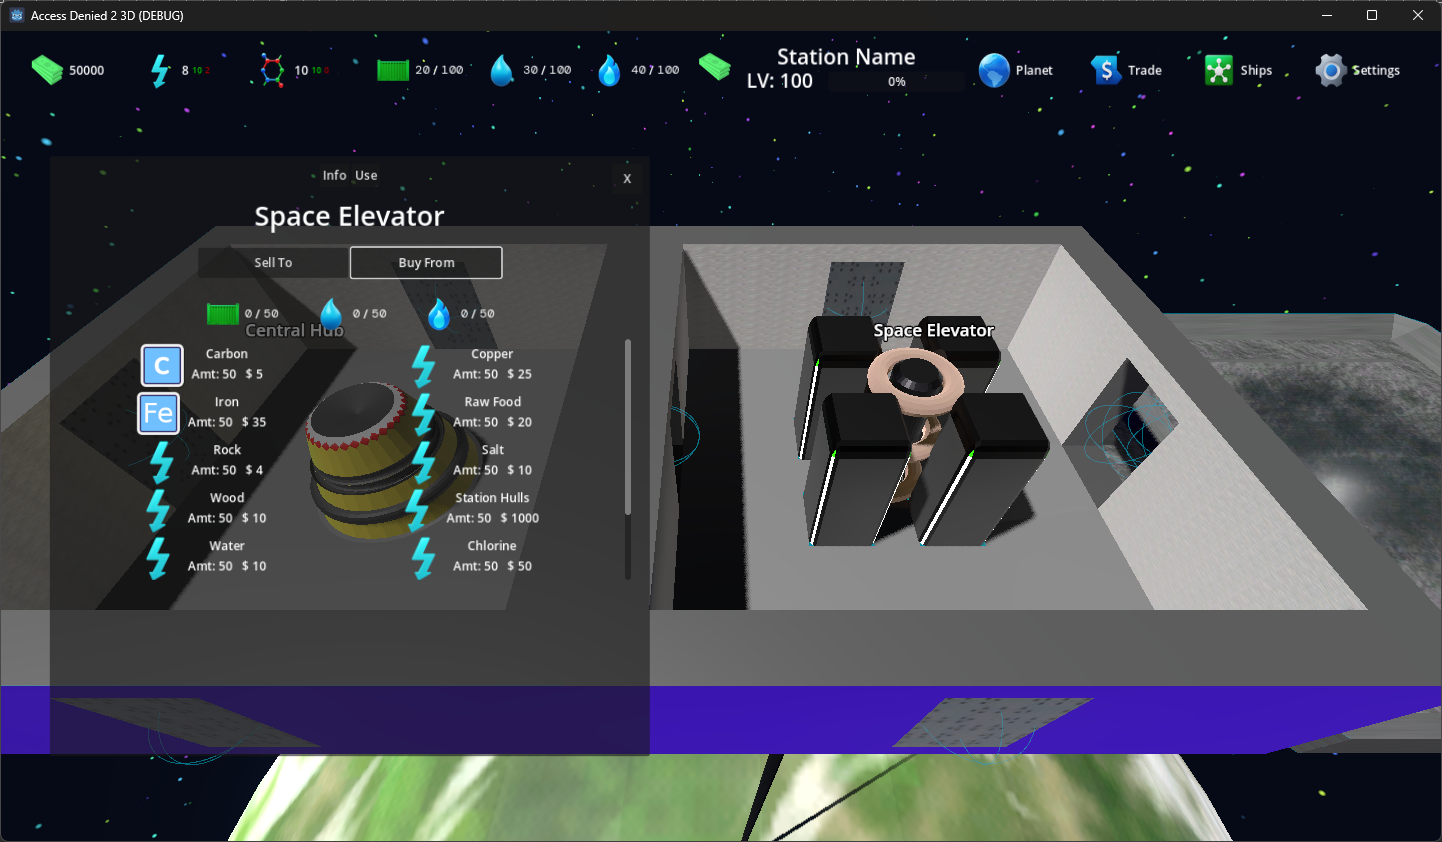Viewport: 1442px width, 842px height.
Task: Switch to the Buy From tab
Action: coord(426,263)
